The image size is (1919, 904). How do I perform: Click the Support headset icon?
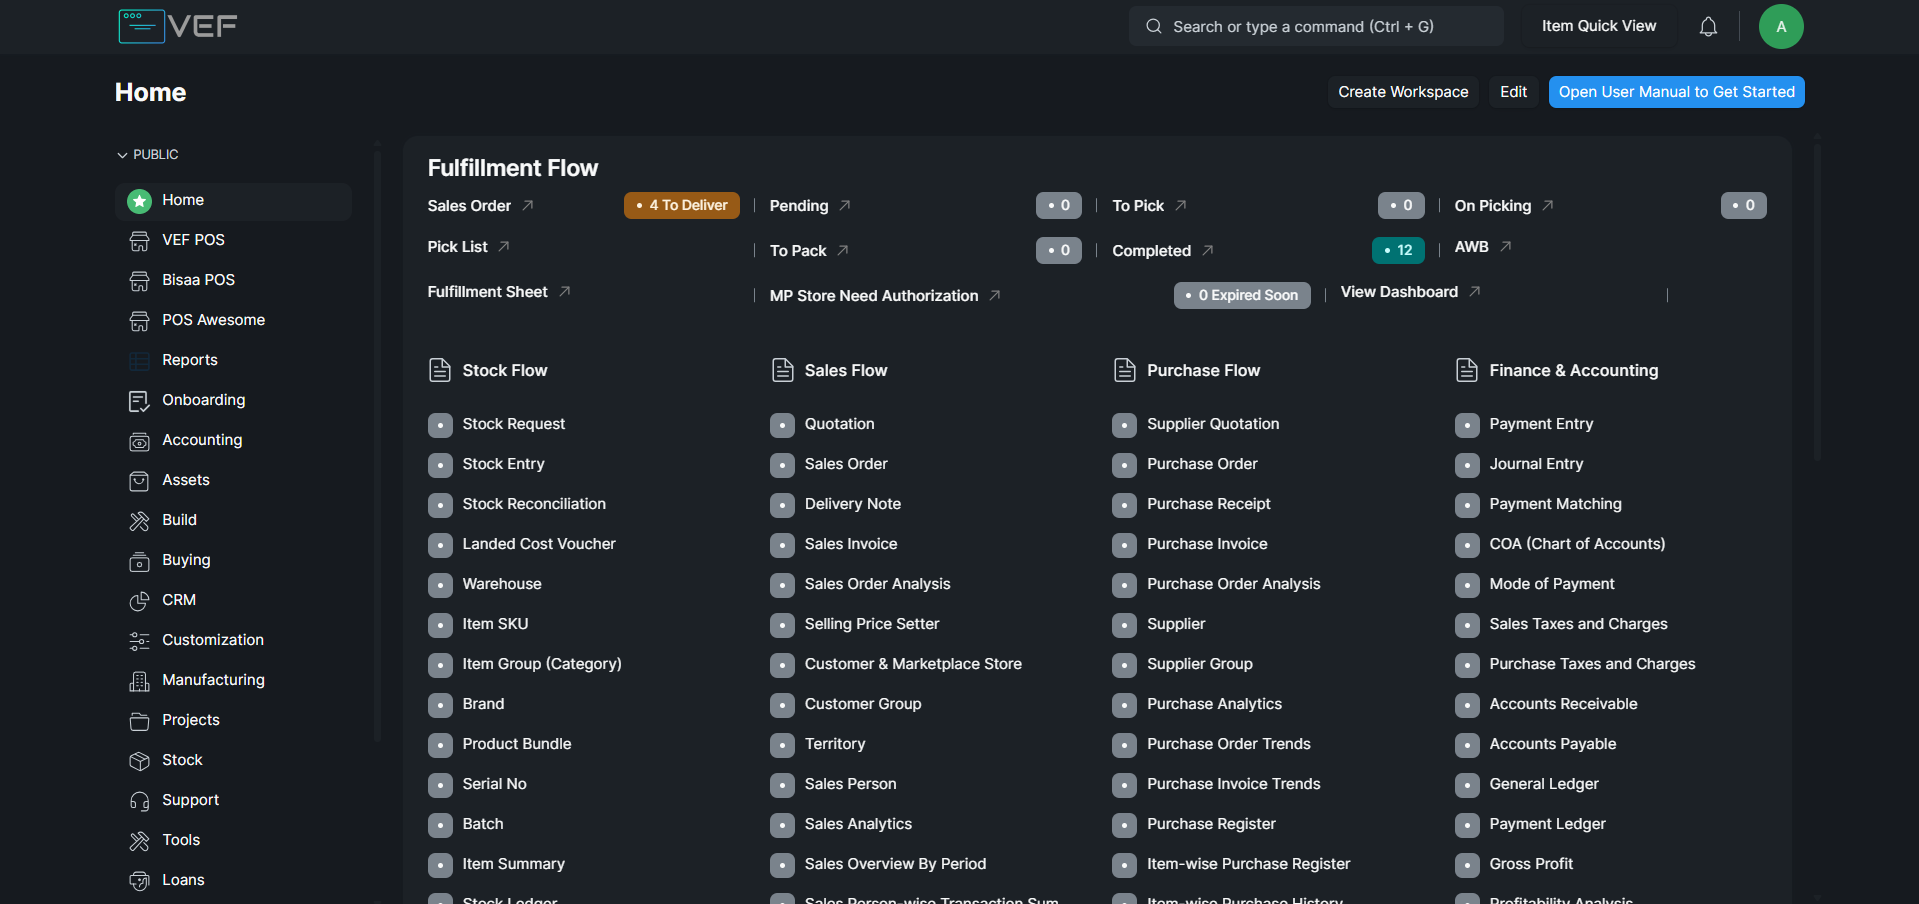(x=139, y=801)
